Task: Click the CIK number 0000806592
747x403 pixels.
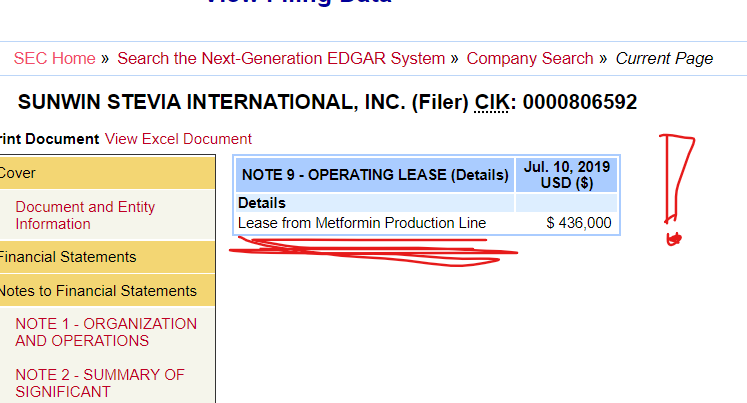Action: [x=579, y=103]
